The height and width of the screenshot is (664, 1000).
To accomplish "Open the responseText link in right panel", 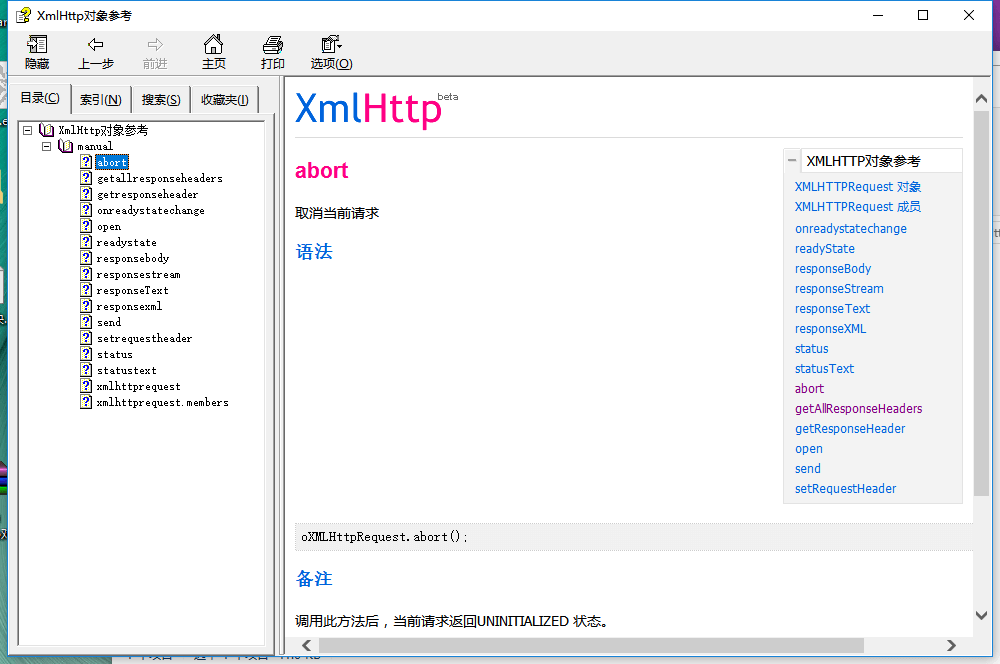I will tap(832, 308).
